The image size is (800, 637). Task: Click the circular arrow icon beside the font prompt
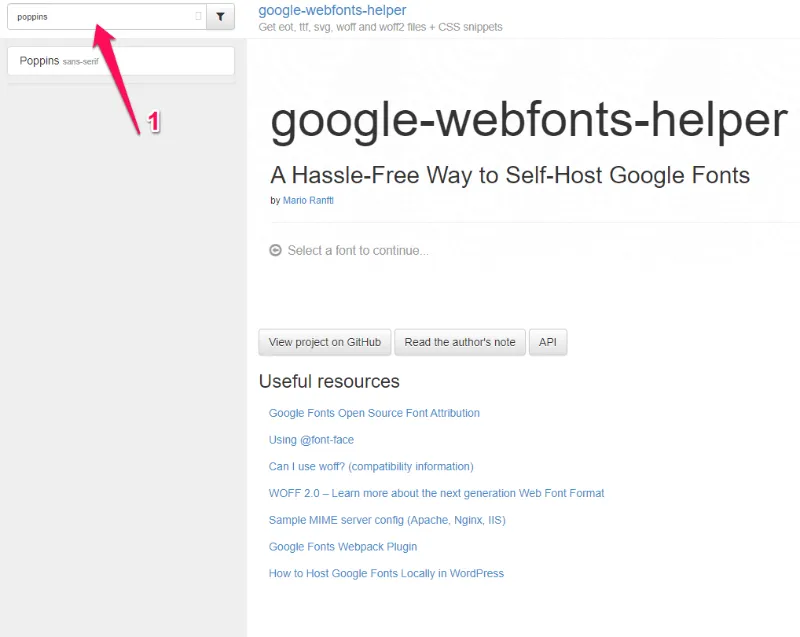point(275,250)
